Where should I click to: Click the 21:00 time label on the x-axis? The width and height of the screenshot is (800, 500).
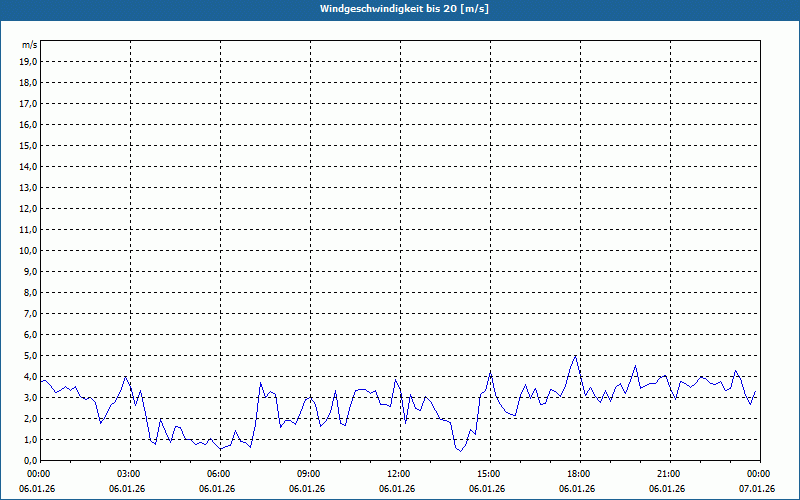pyautogui.click(x=669, y=473)
